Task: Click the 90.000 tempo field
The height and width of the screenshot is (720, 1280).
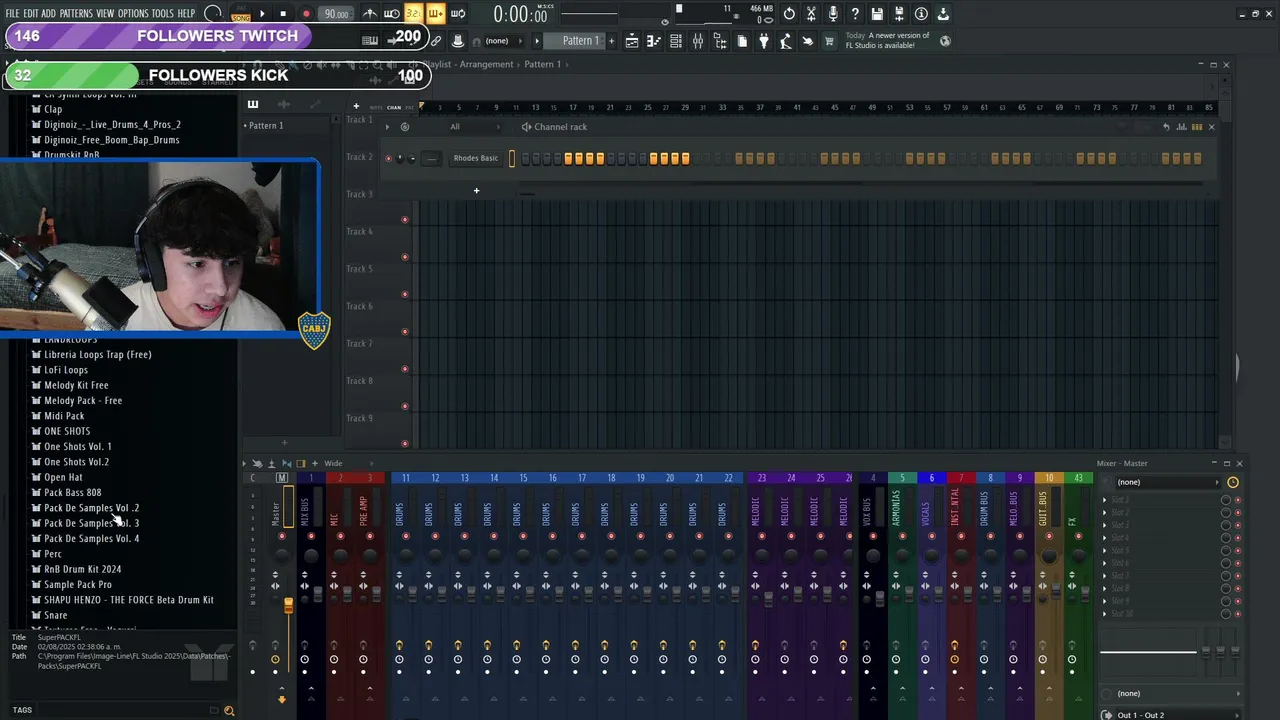Action: pyautogui.click(x=336, y=14)
